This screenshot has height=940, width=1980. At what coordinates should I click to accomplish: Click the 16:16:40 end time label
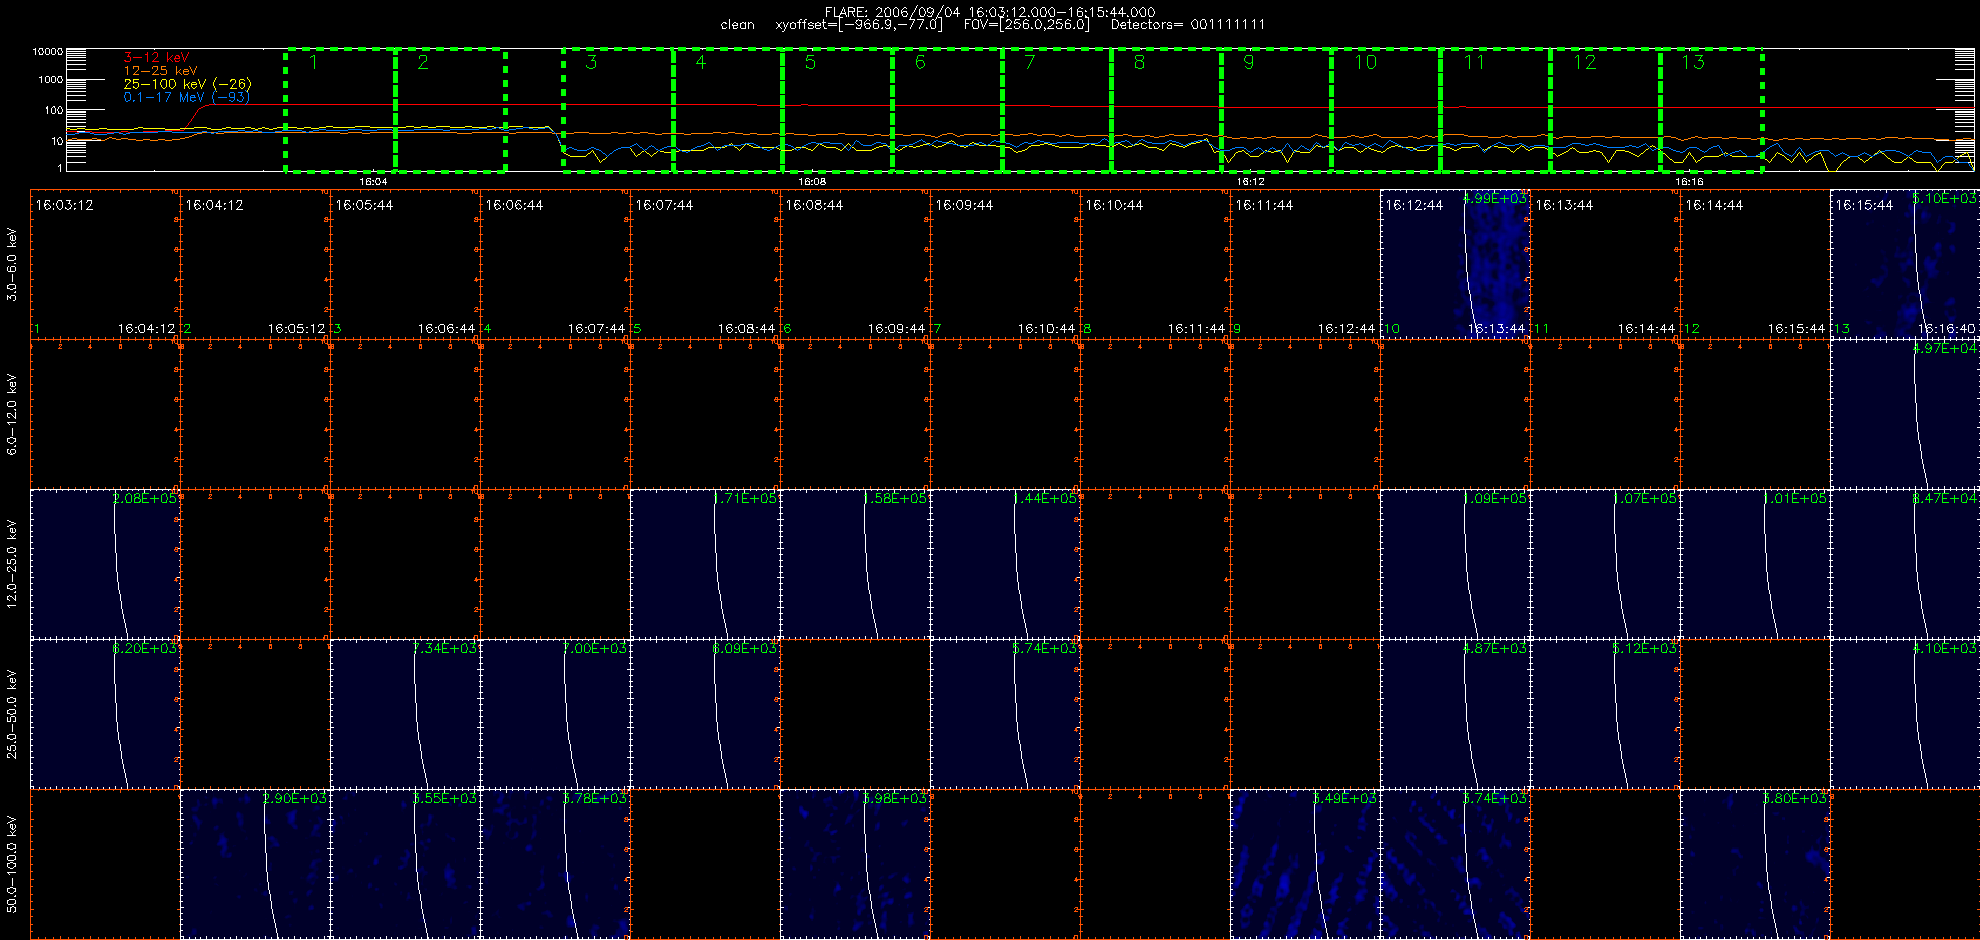[x=1946, y=328]
